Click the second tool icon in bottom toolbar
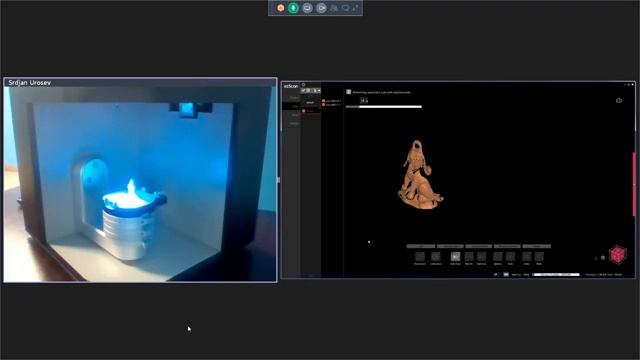Image resolution: width=640 pixels, height=360 pixels. pyautogui.click(x=436, y=256)
